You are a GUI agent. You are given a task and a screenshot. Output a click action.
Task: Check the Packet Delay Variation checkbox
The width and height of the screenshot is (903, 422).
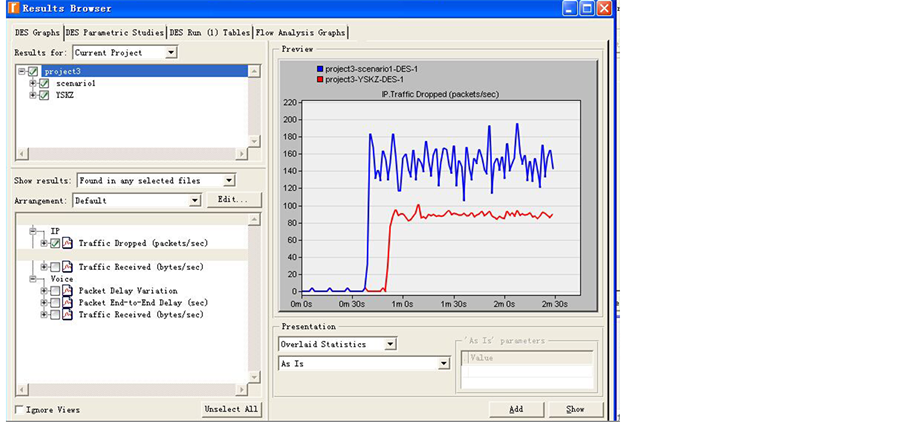[55, 291]
